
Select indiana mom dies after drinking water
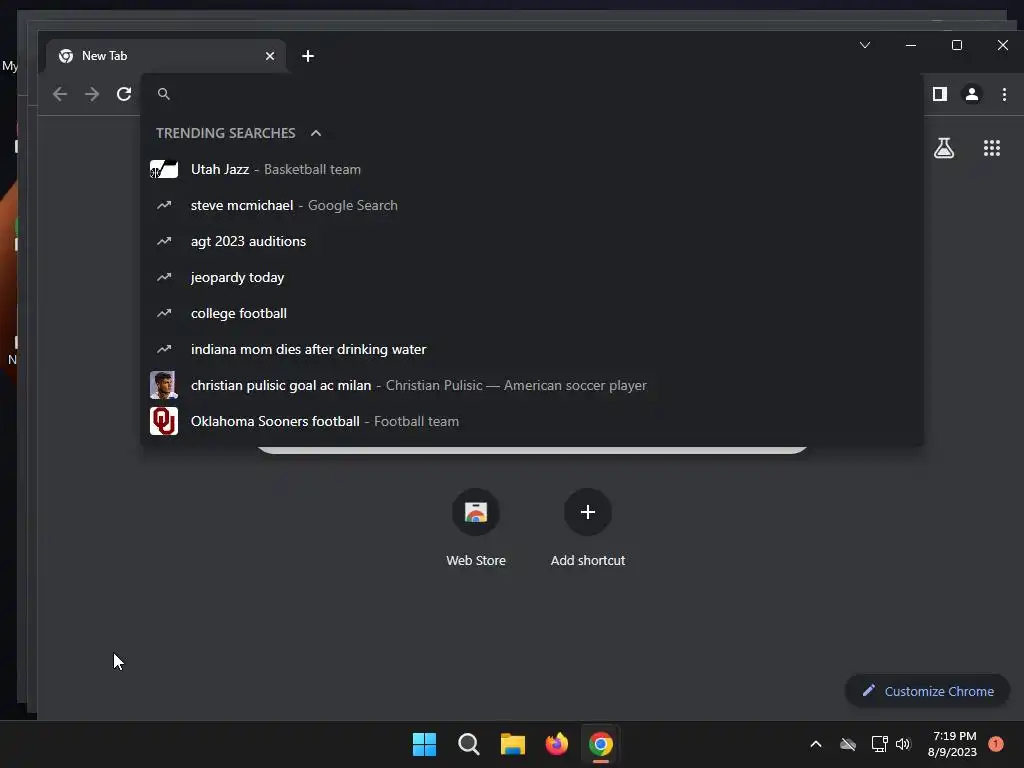tap(532, 349)
